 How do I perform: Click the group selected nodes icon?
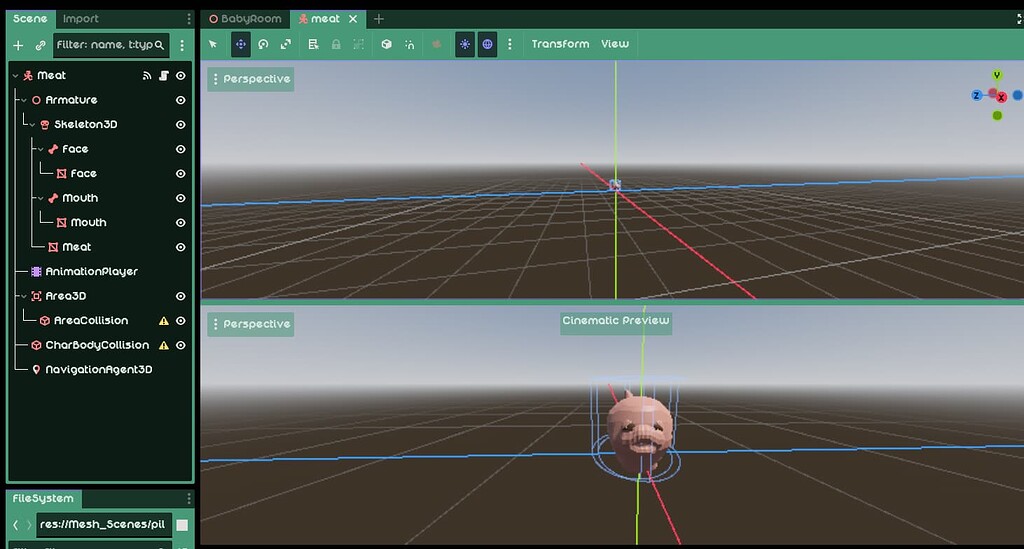359,44
